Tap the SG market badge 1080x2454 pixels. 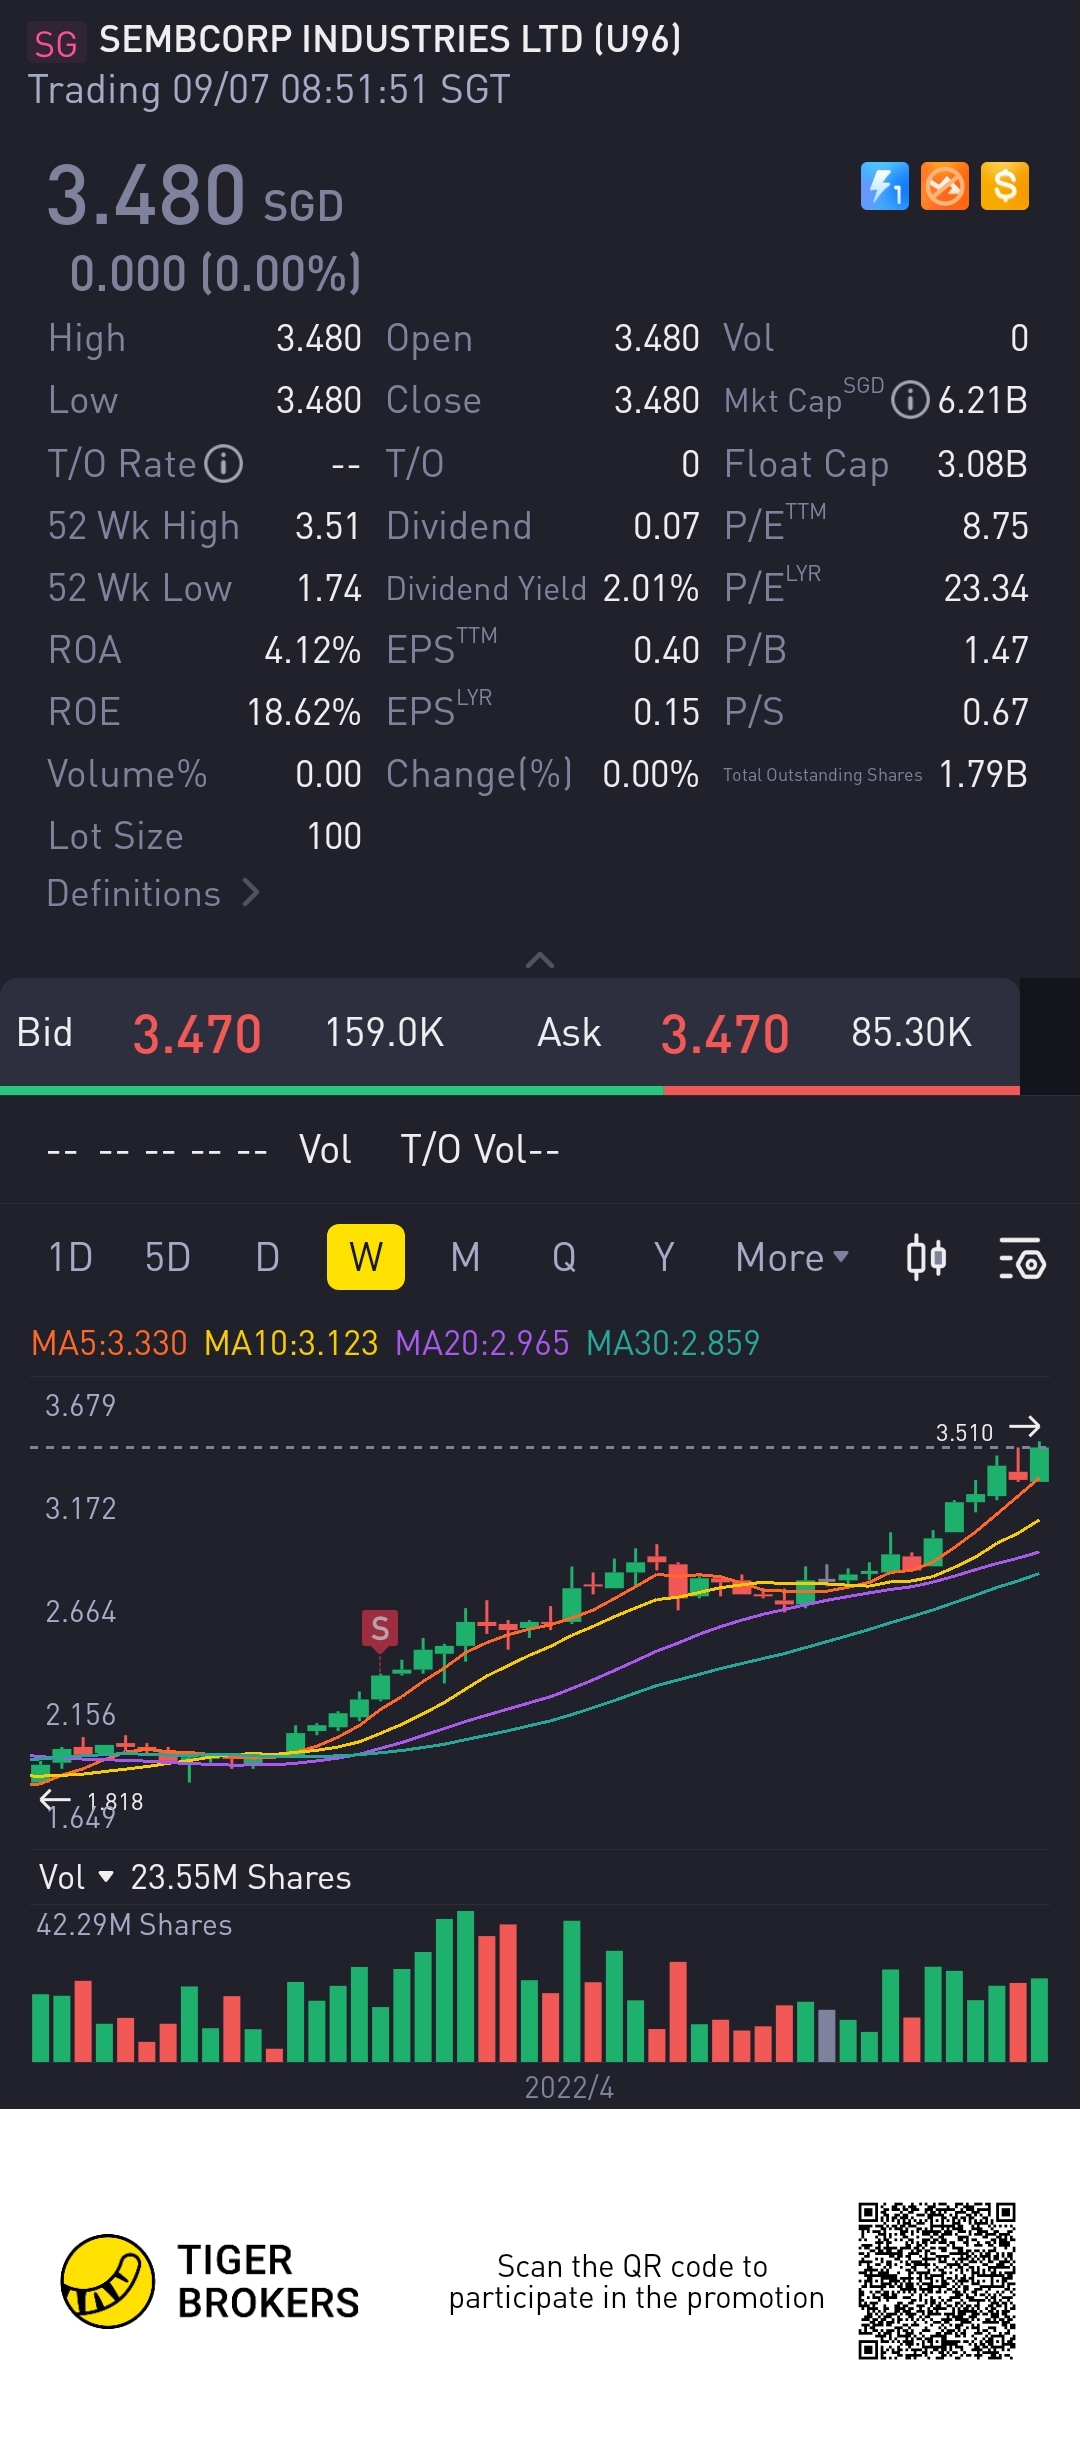[56, 43]
